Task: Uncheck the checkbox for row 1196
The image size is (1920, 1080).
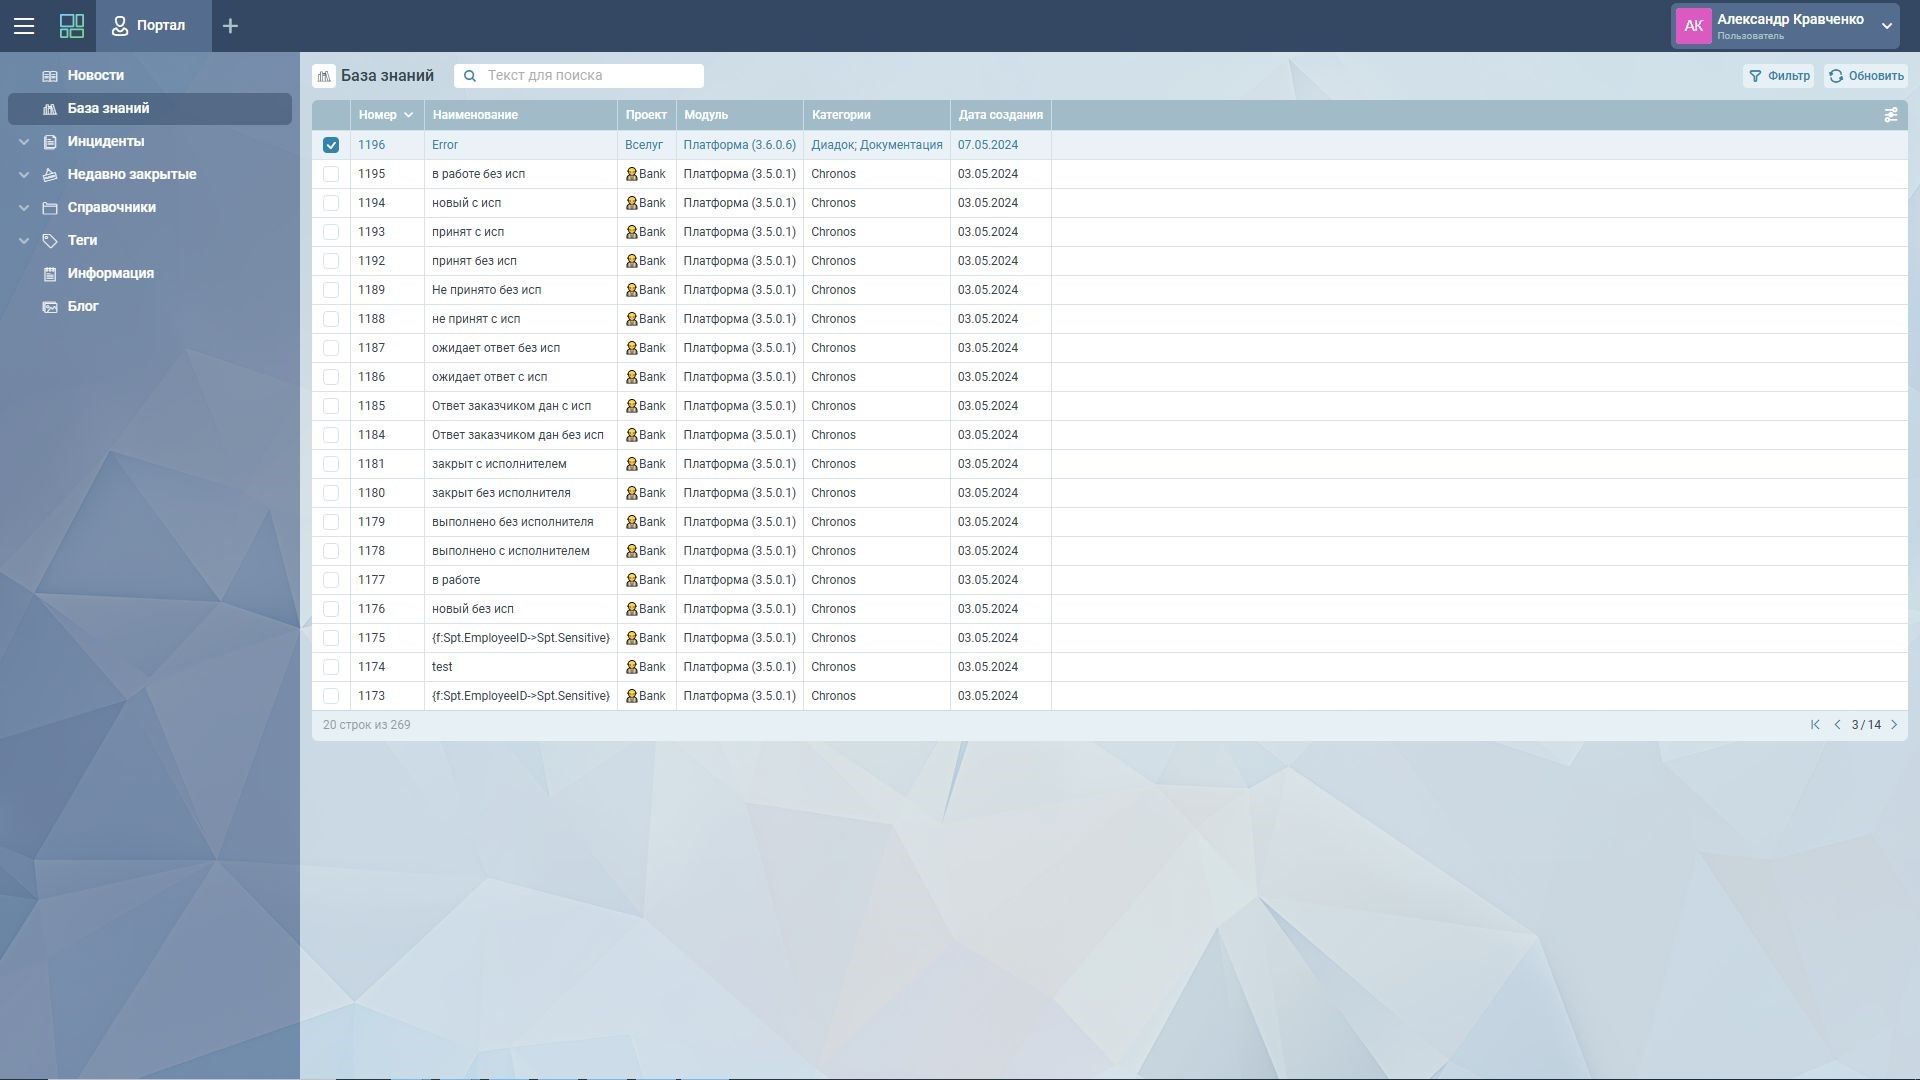Action: 331,145
